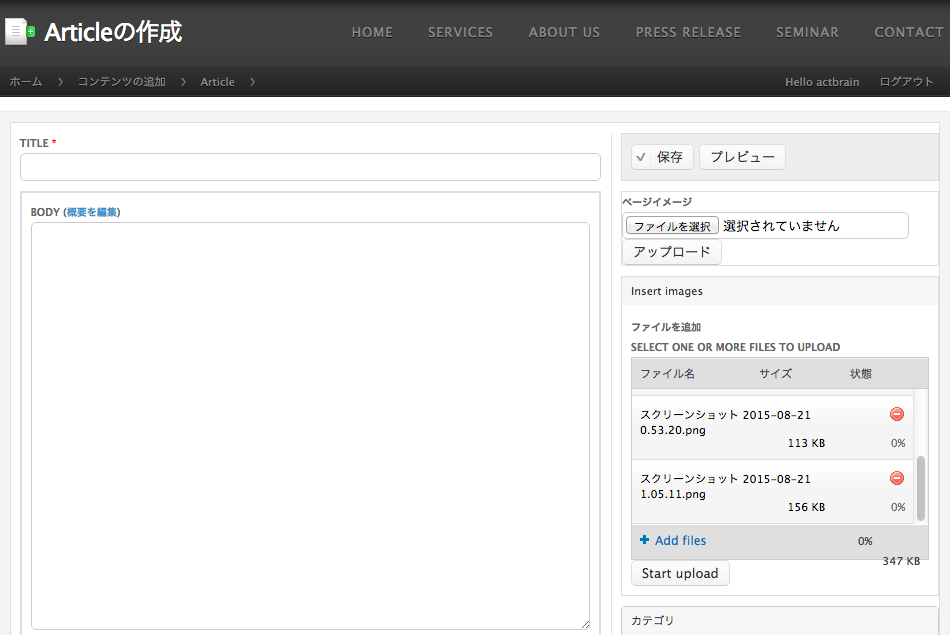Screen dimensions: 950x635
Task: Click the コンテンツの追加 breadcrumb link
Action: tap(122, 82)
